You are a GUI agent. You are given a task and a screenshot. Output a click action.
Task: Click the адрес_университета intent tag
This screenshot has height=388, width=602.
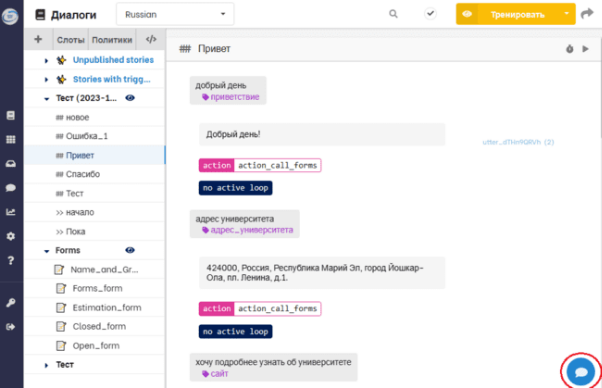[248, 230]
